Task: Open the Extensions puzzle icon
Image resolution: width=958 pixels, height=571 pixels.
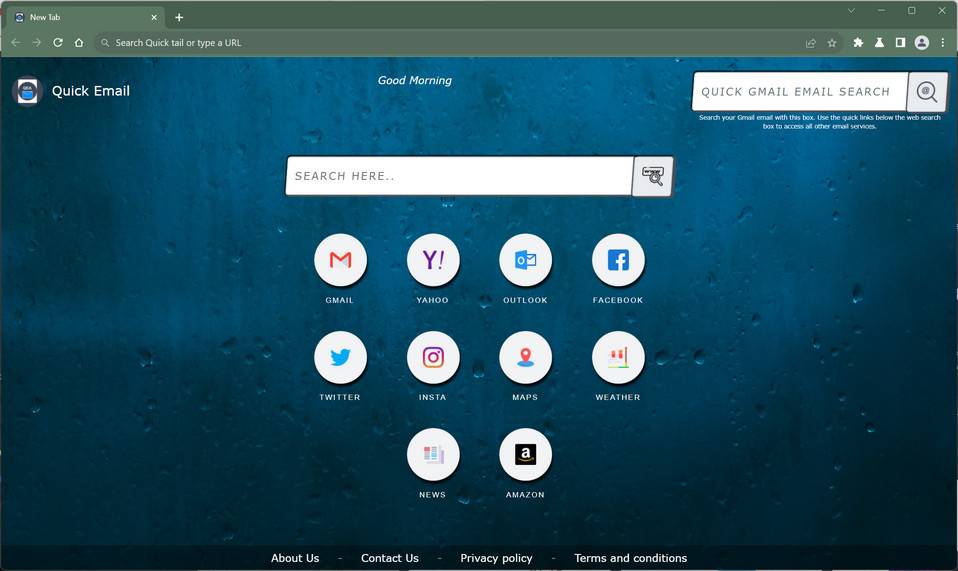Action: [x=858, y=43]
